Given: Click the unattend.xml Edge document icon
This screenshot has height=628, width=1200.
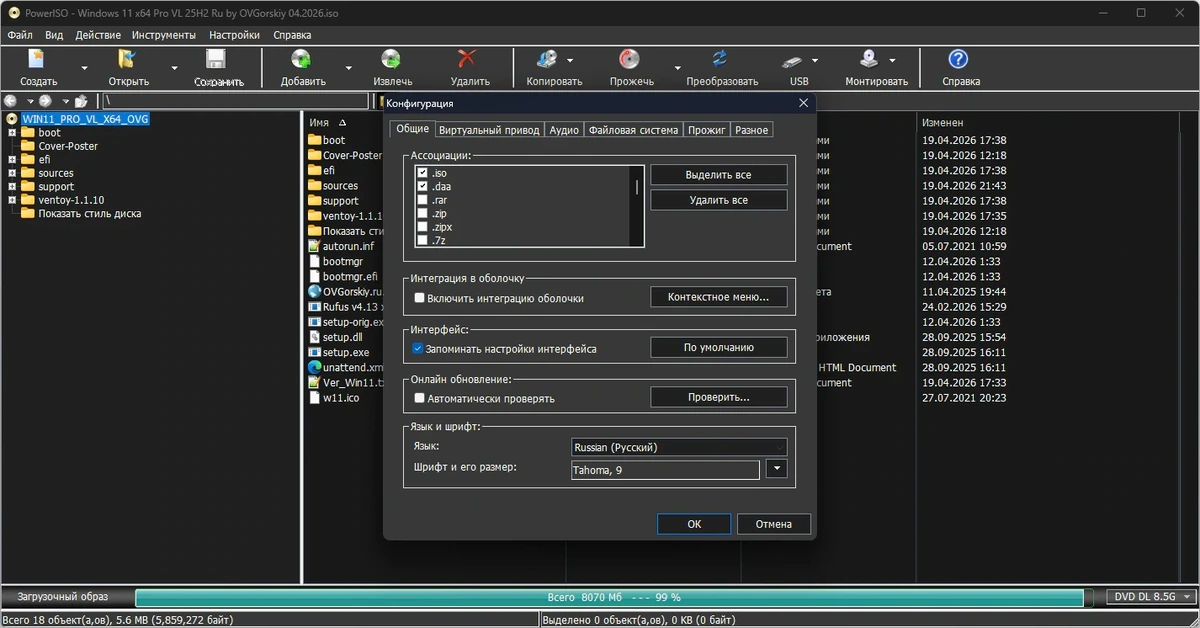Looking at the screenshot, I should pos(314,367).
